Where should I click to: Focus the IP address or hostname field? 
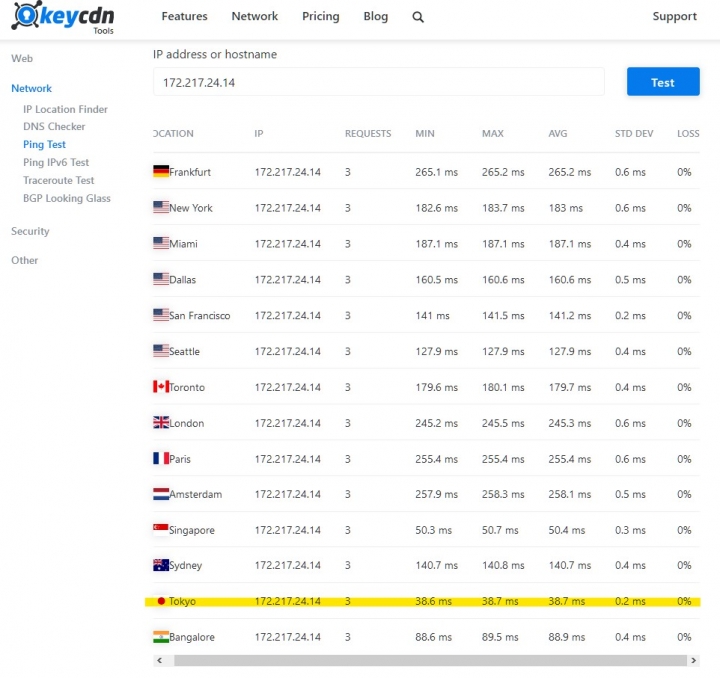click(x=378, y=82)
